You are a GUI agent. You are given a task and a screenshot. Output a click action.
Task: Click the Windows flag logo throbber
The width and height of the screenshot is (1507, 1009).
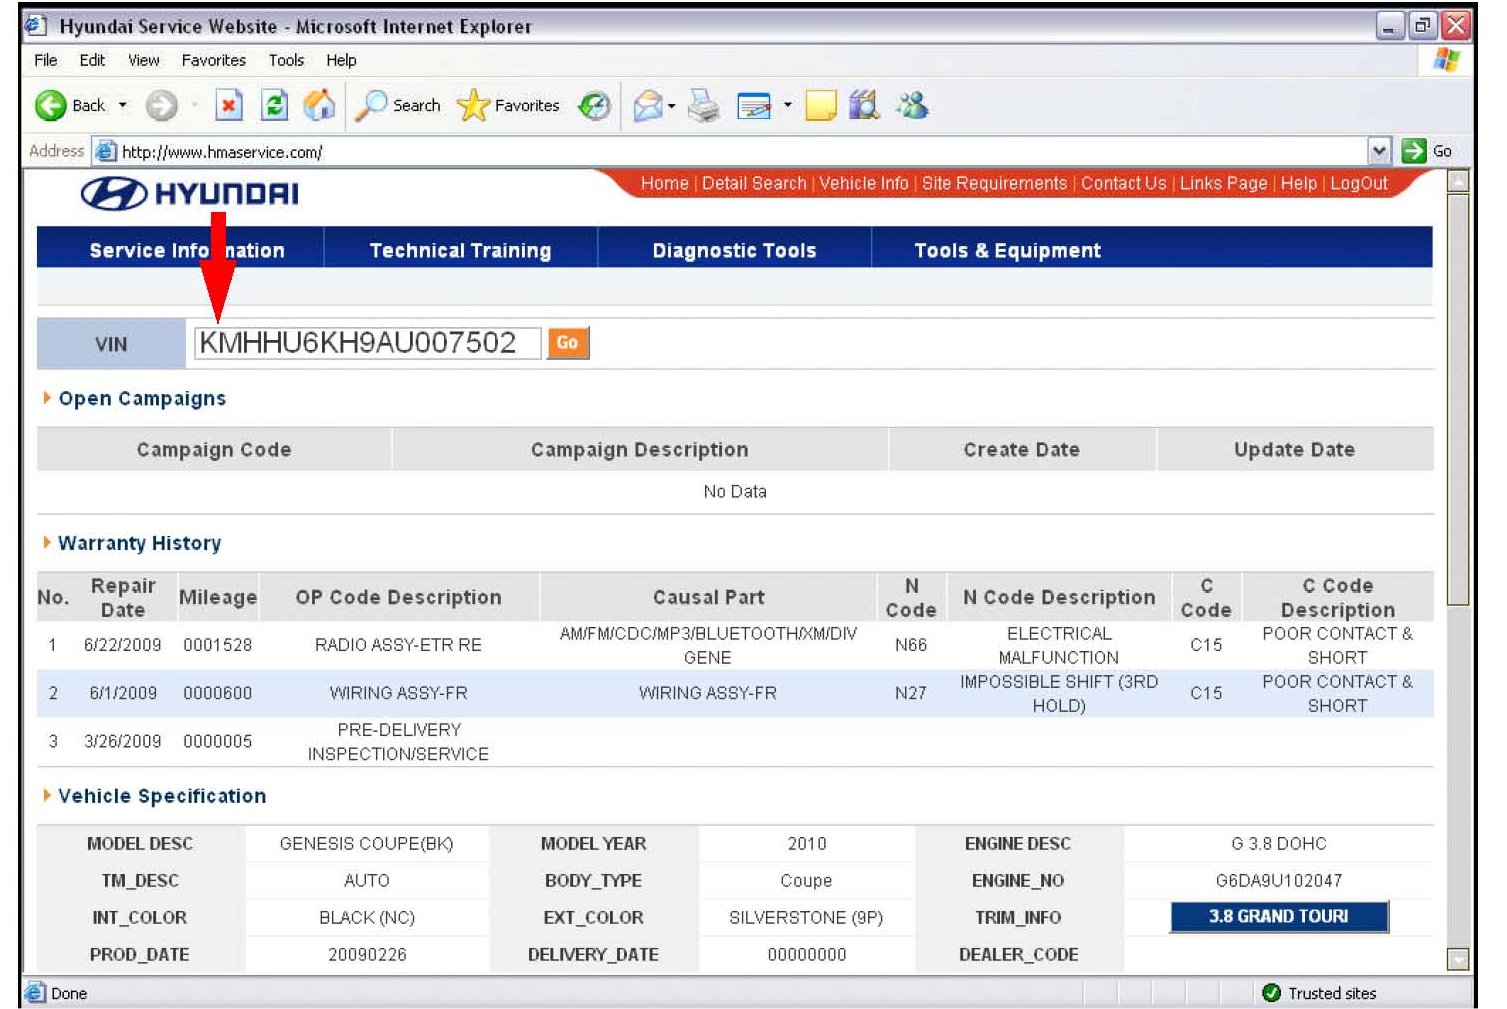1446,60
